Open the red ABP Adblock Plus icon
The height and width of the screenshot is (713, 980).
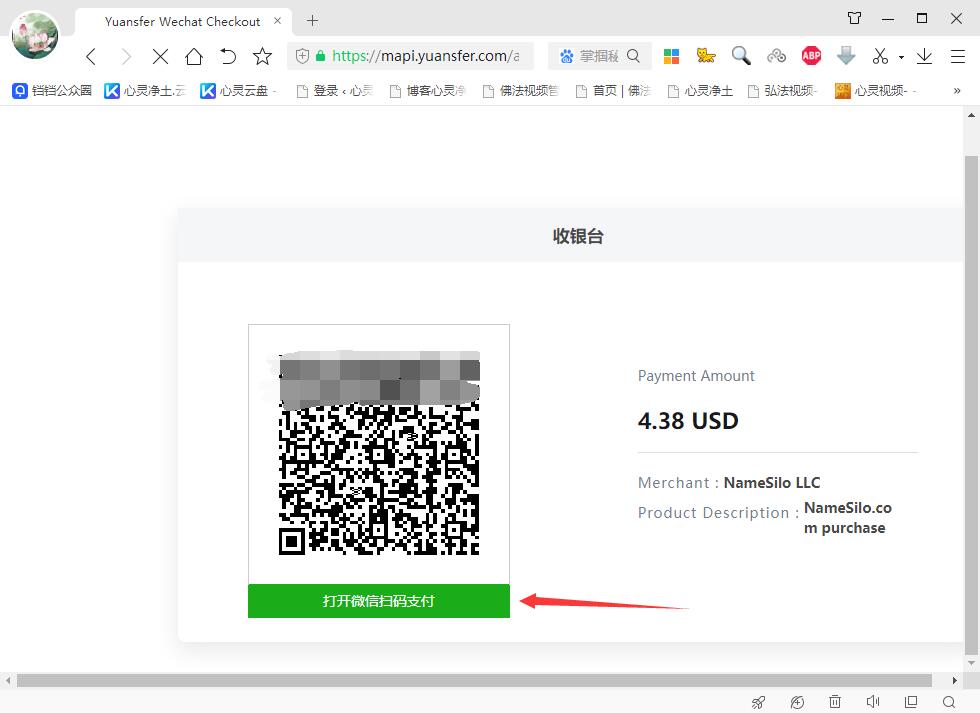pos(811,56)
